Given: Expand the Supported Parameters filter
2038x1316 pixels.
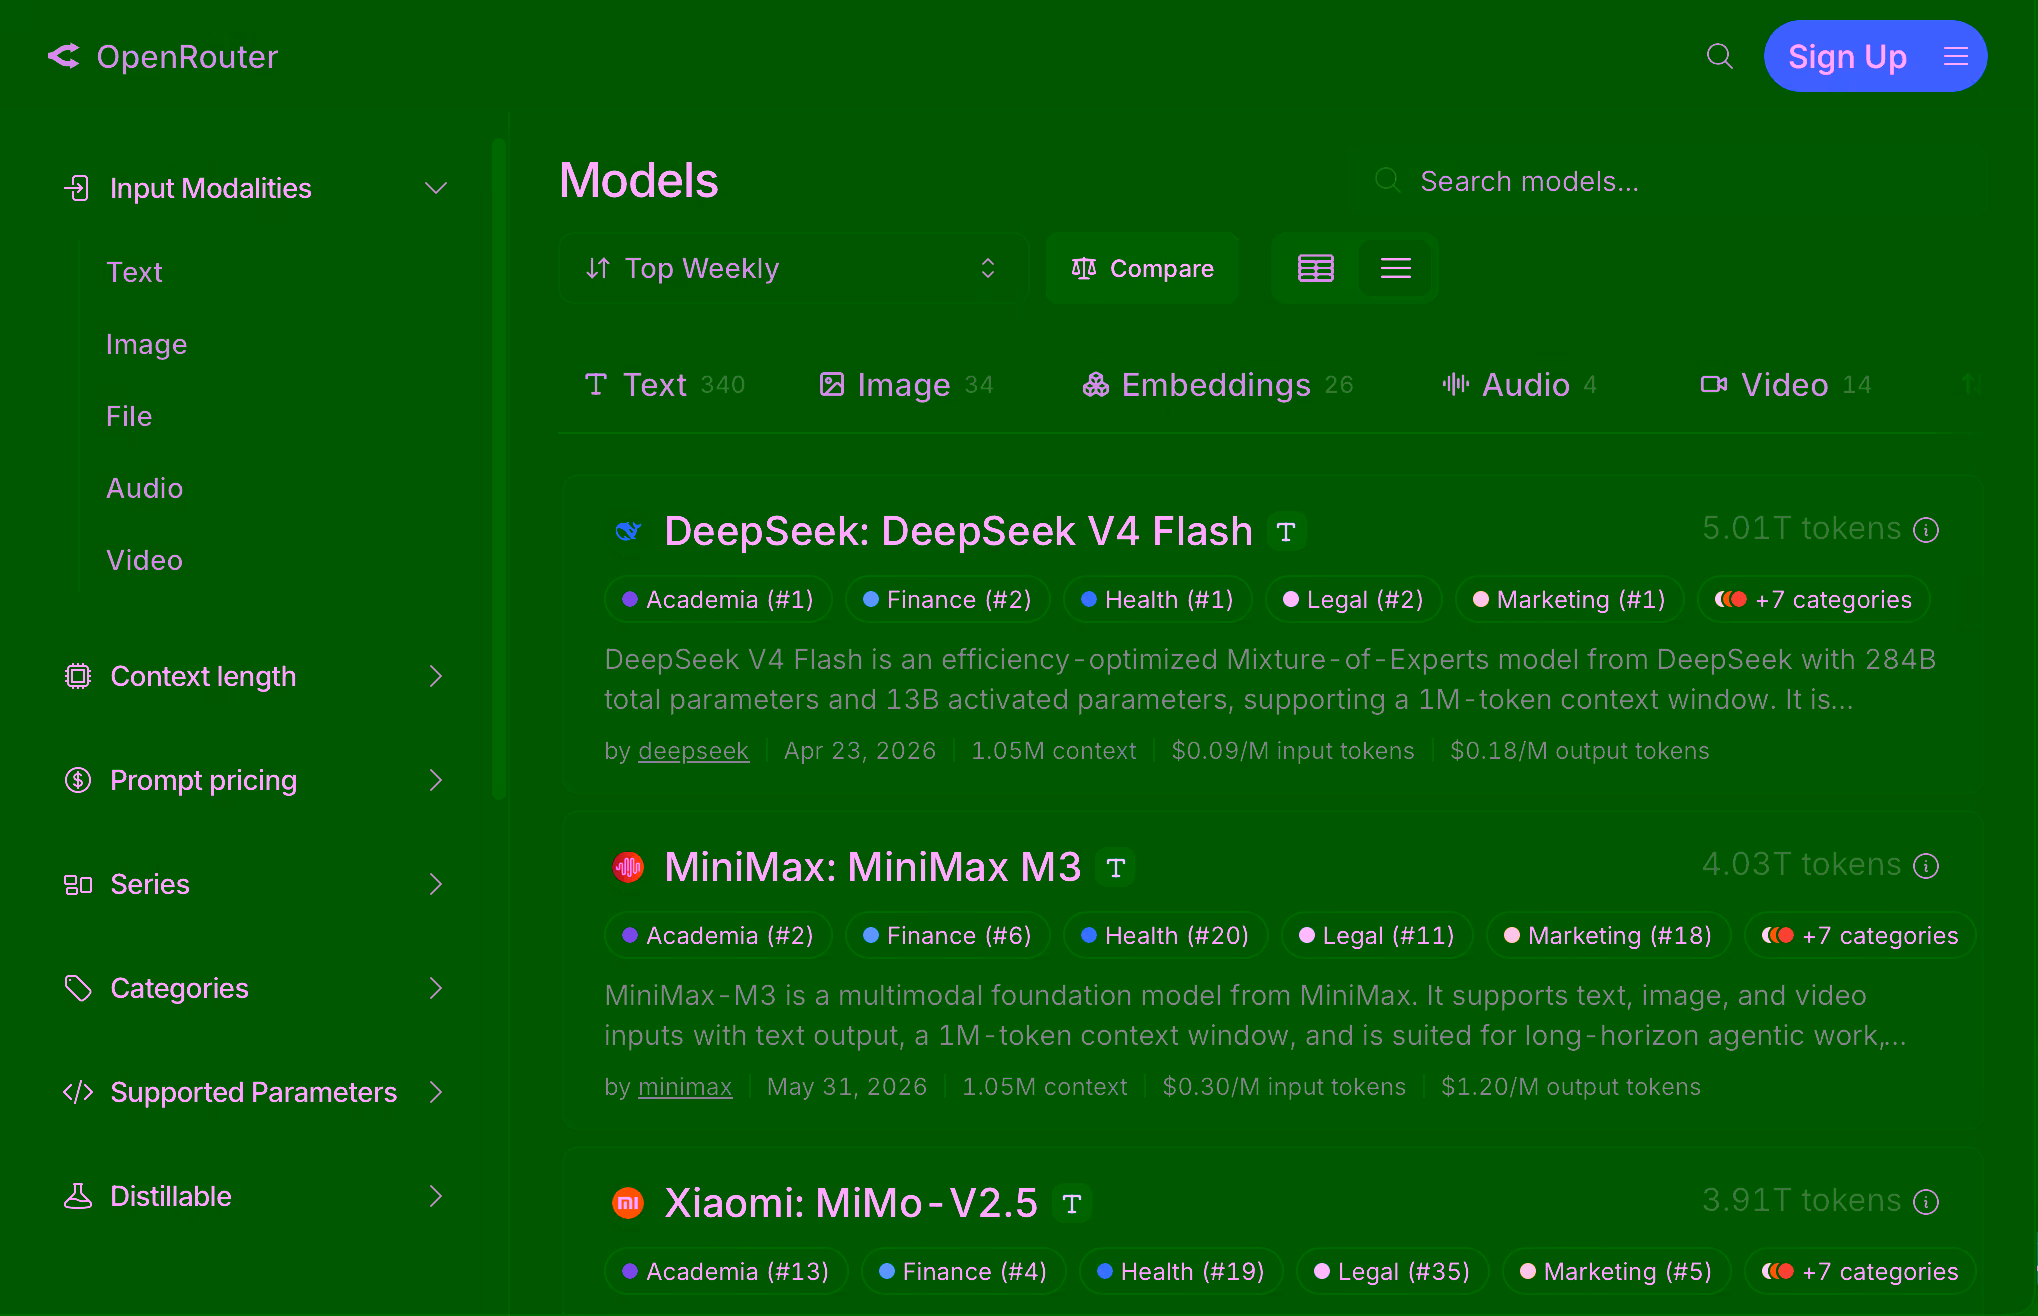Looking at the screenshot, I should point(435,1092).
